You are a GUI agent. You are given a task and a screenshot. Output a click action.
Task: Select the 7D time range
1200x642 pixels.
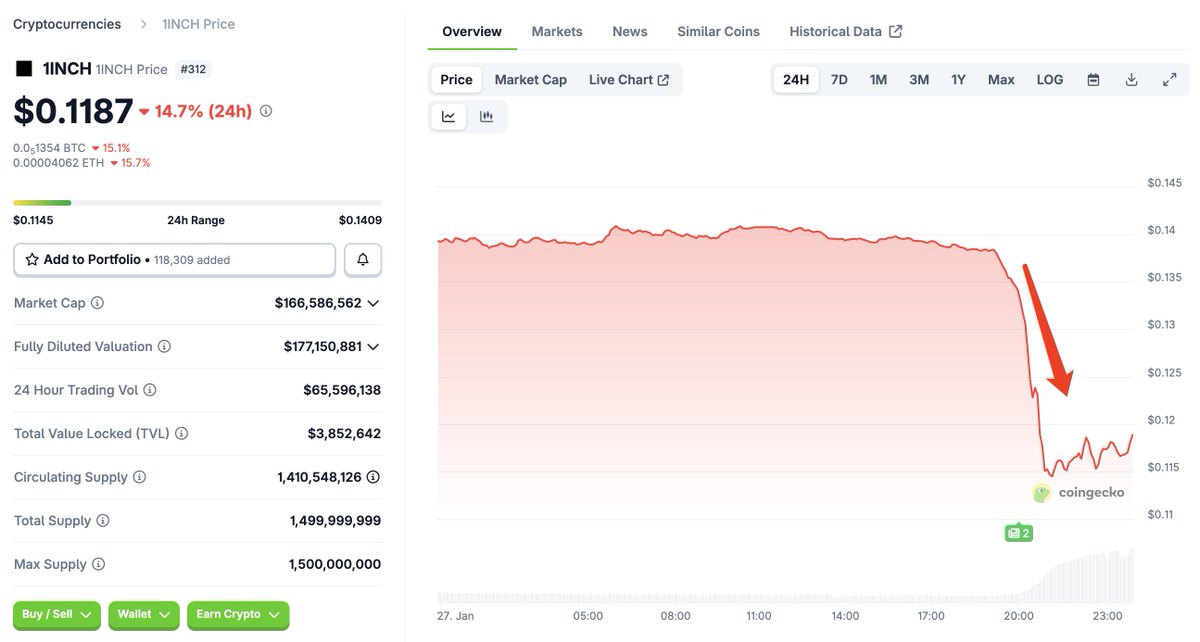[839, 80]
